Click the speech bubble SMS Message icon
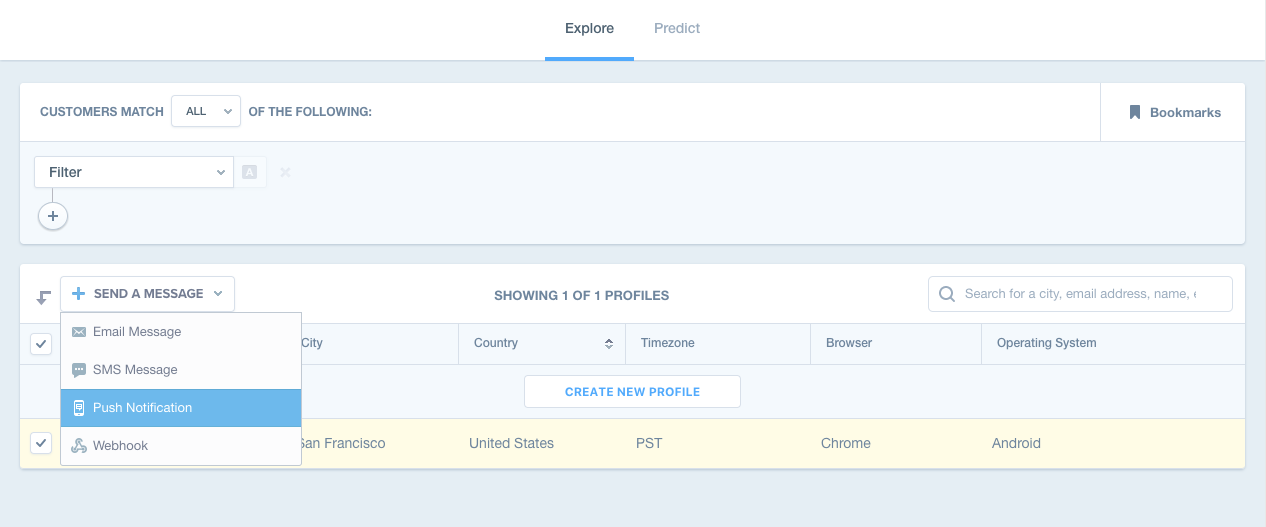Viewport: 1266px width, 527px height. [79, 370]
